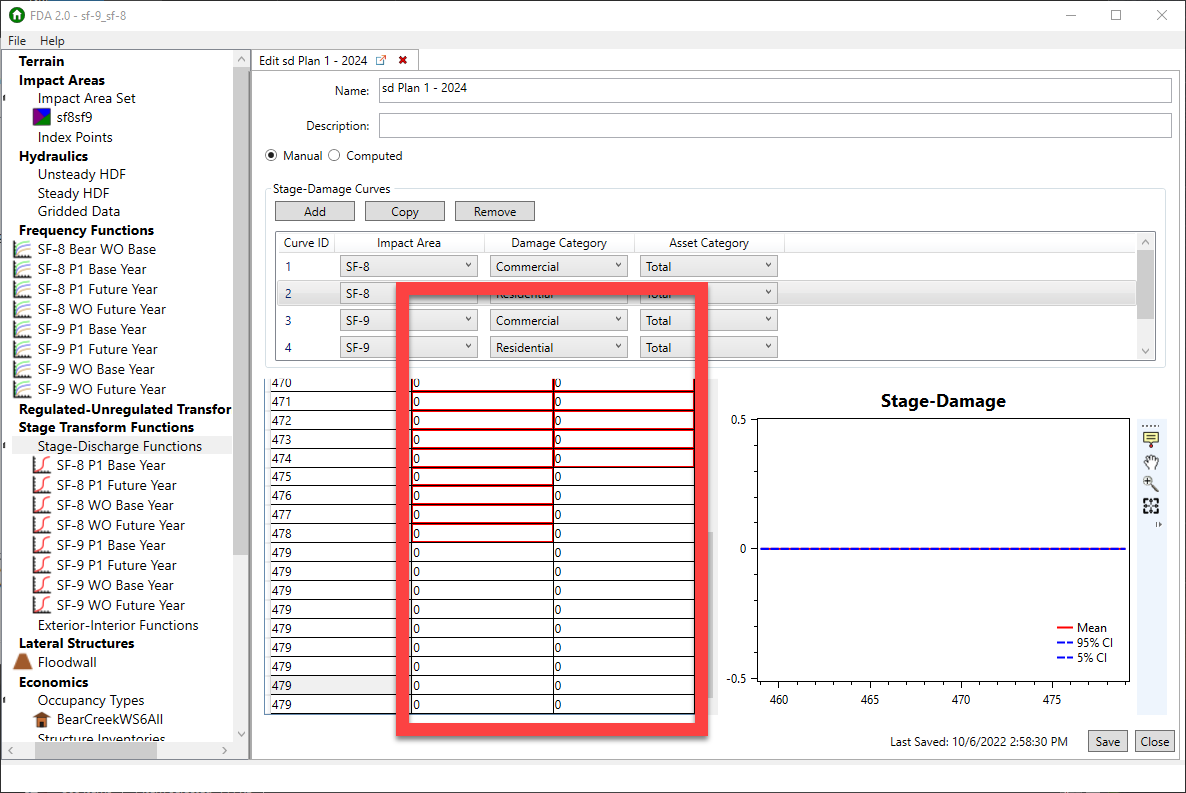Click the zoom-to-fit extents icon on the chart
Screen dimensions: 1186x793
(1151, 506)
